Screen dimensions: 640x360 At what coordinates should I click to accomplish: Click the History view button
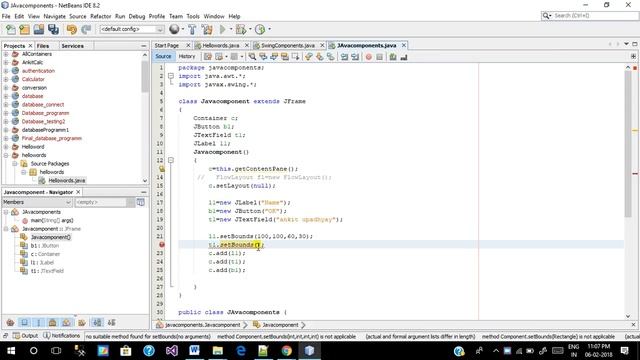click(187, 56)
